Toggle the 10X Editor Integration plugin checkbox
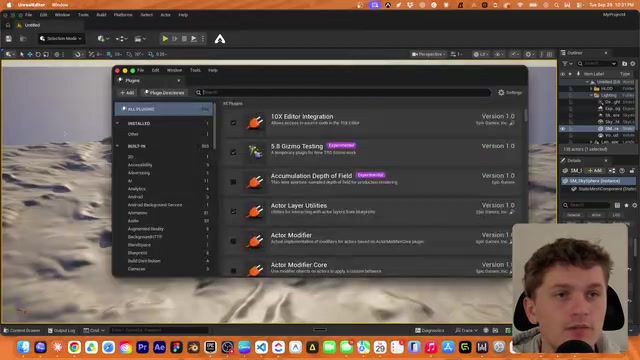Image resolution: width=640 pixels, height=360 pixels. 233,122
